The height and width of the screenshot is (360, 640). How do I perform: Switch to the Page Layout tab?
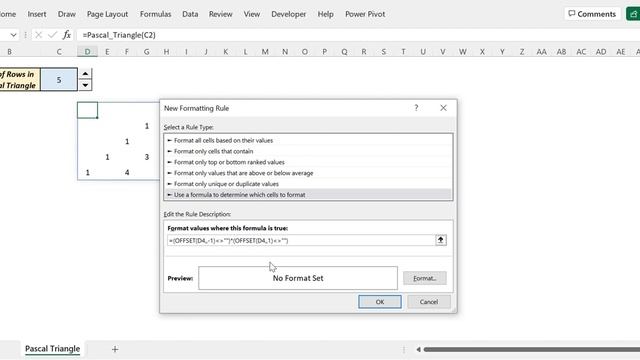tap(107, 14)
